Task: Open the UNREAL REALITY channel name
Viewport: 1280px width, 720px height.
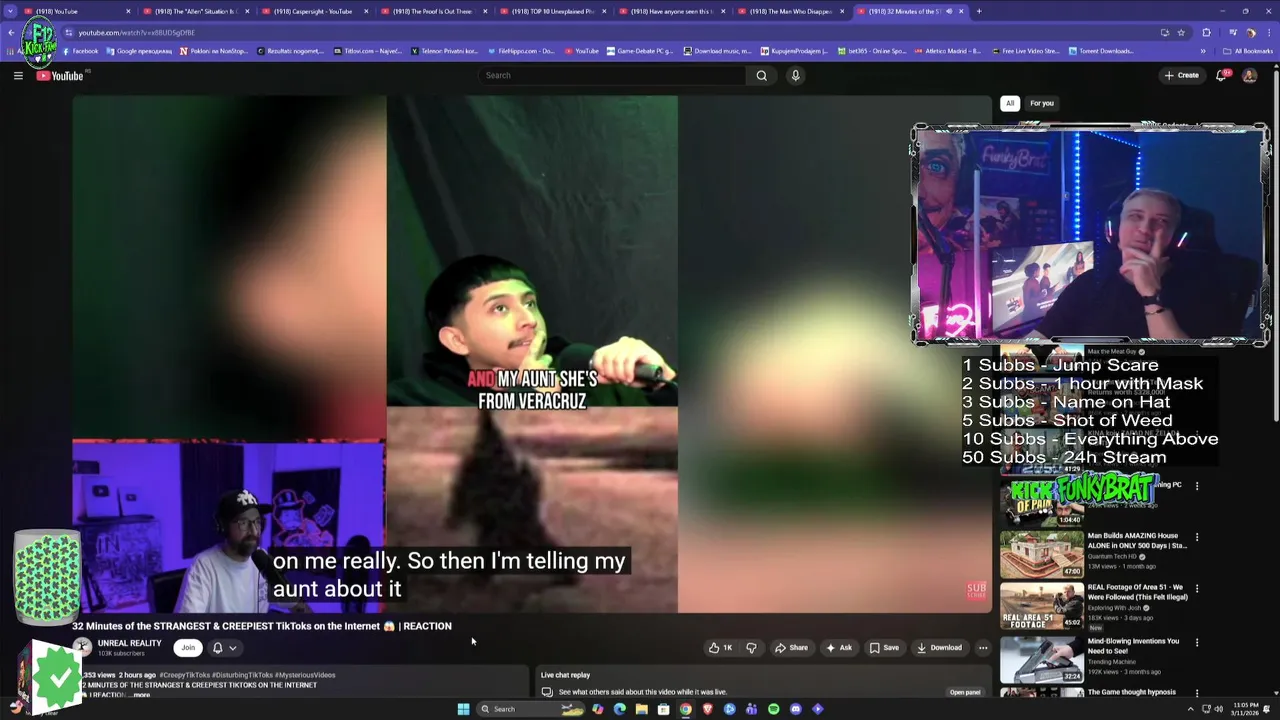Action: pyautogui.click(x=129, y=643)
